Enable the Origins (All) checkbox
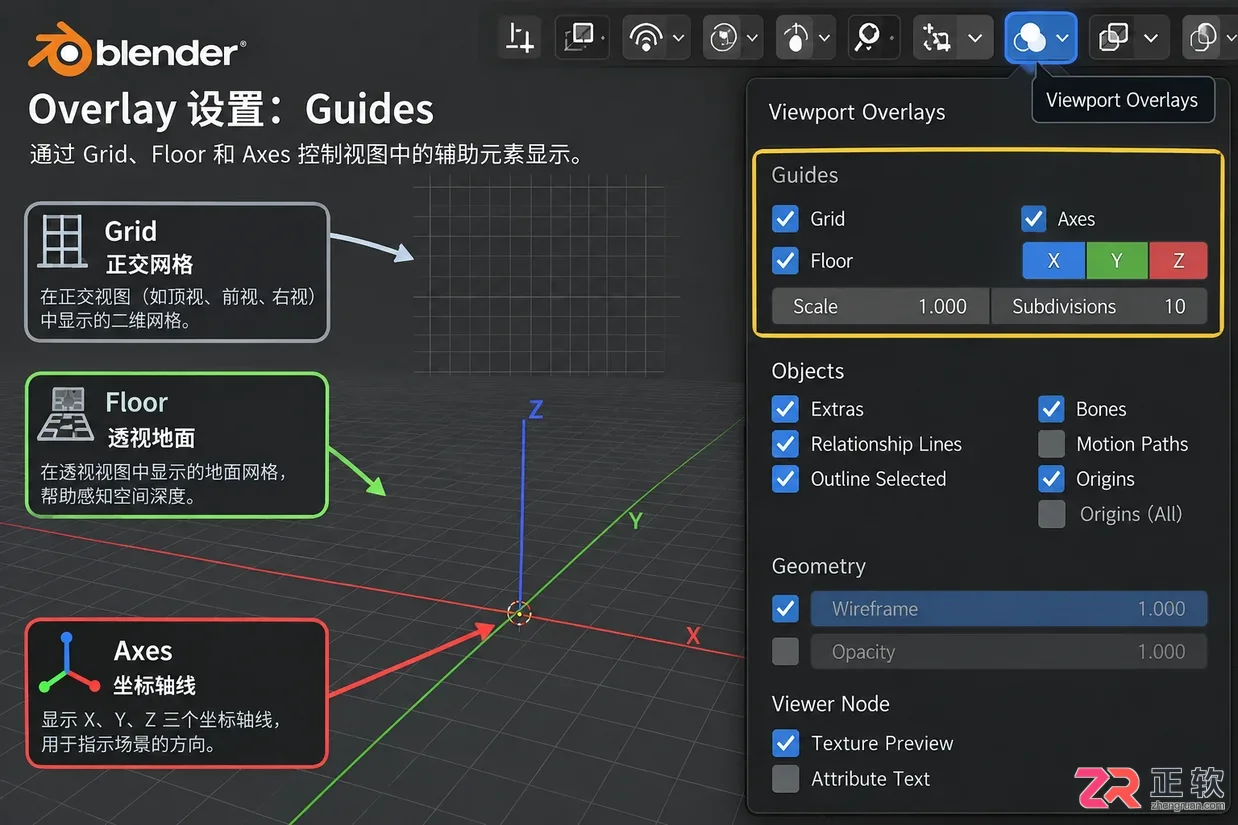 point(1051,514)
